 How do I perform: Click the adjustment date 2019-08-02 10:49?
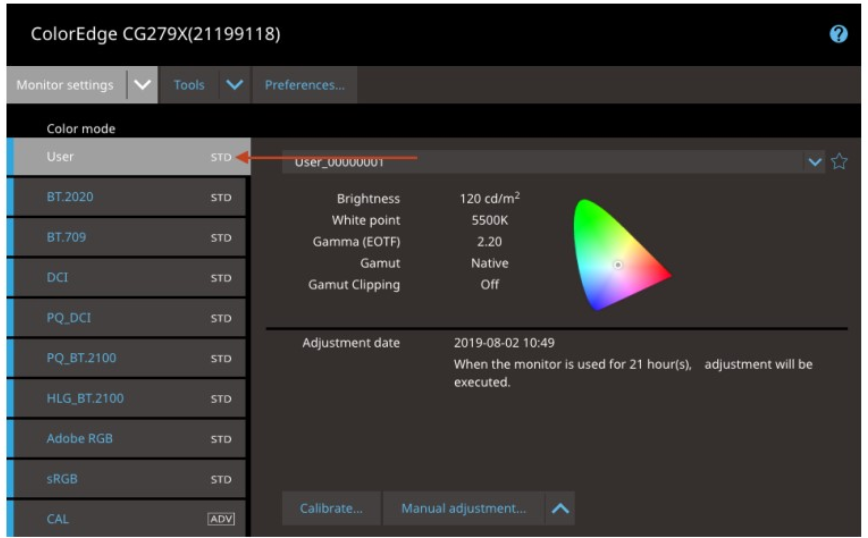[504, 343]
